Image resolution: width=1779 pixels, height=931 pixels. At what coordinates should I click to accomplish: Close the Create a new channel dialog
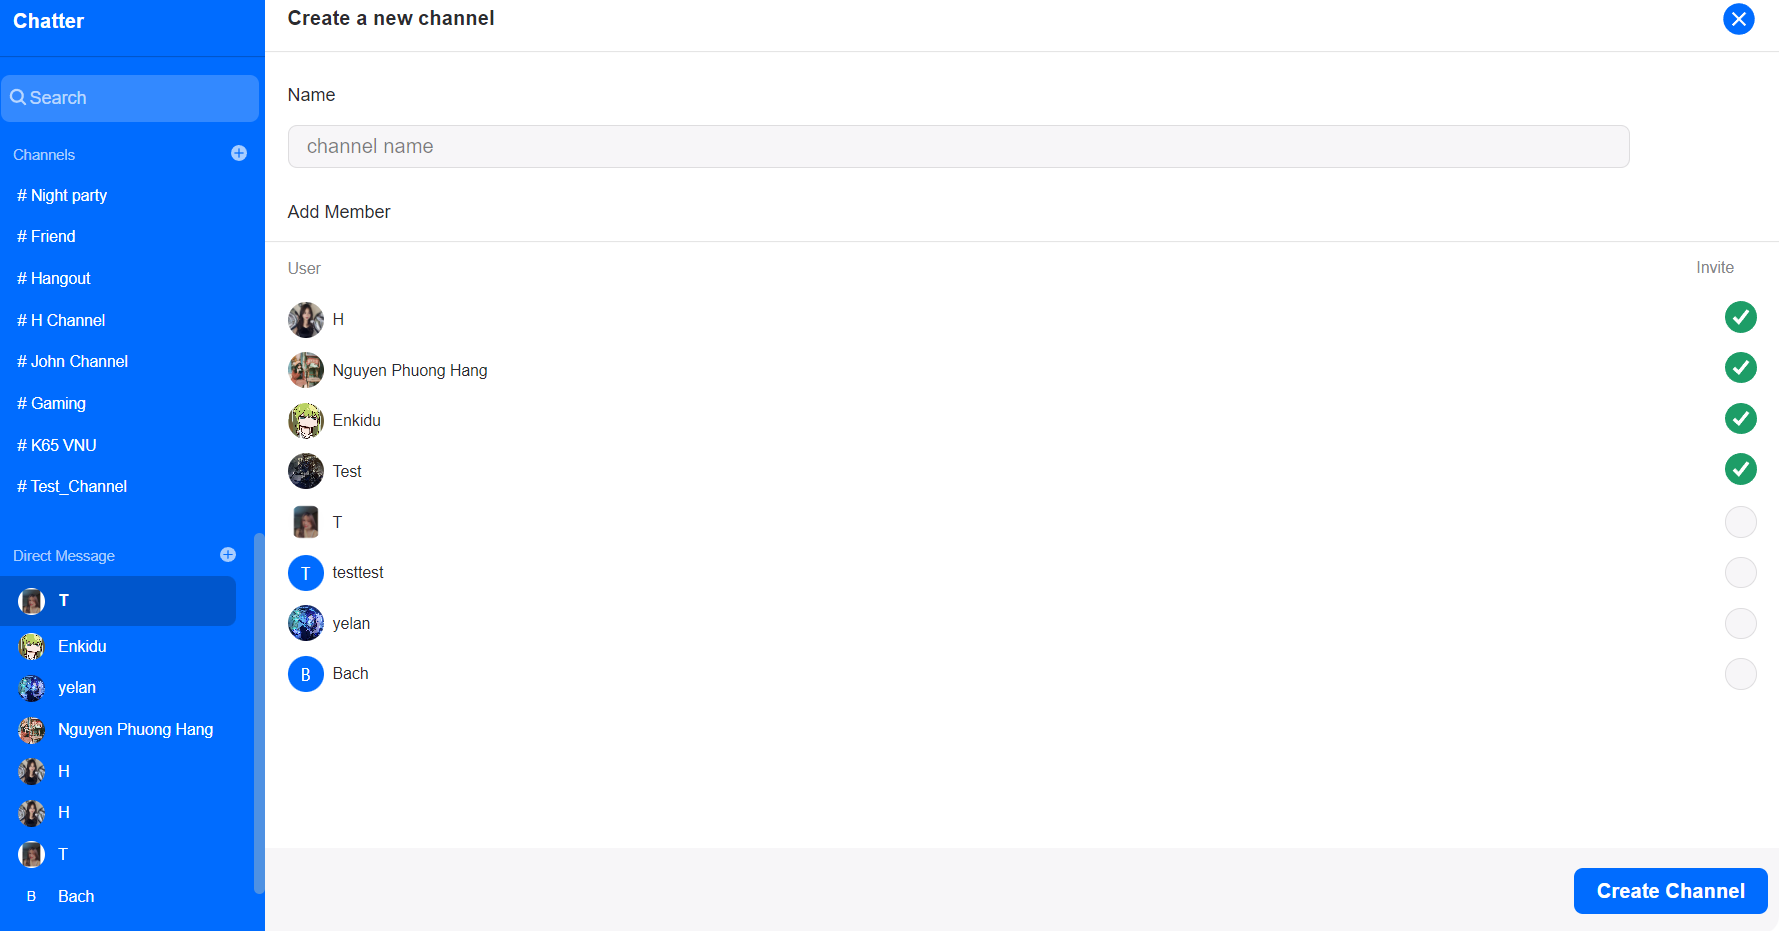1738,19
